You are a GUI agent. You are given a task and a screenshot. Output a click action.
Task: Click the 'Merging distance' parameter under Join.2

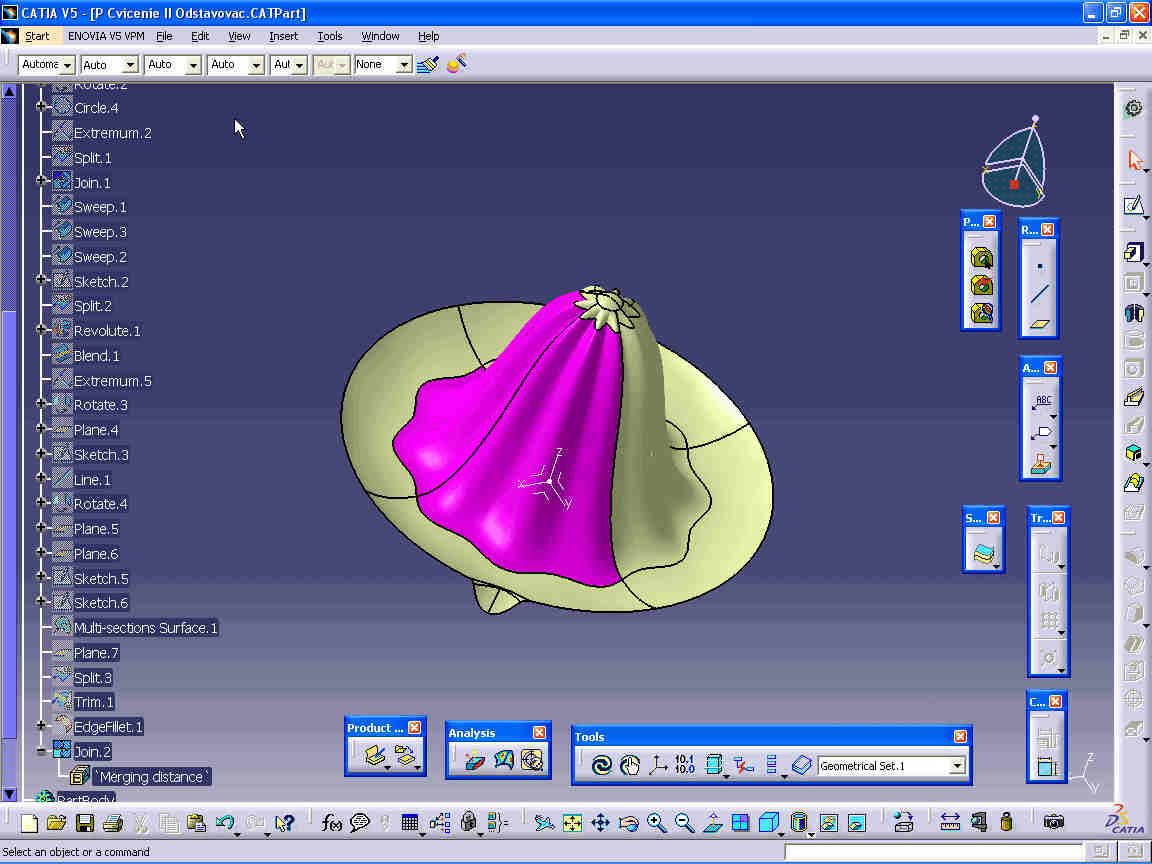point(153,777)
